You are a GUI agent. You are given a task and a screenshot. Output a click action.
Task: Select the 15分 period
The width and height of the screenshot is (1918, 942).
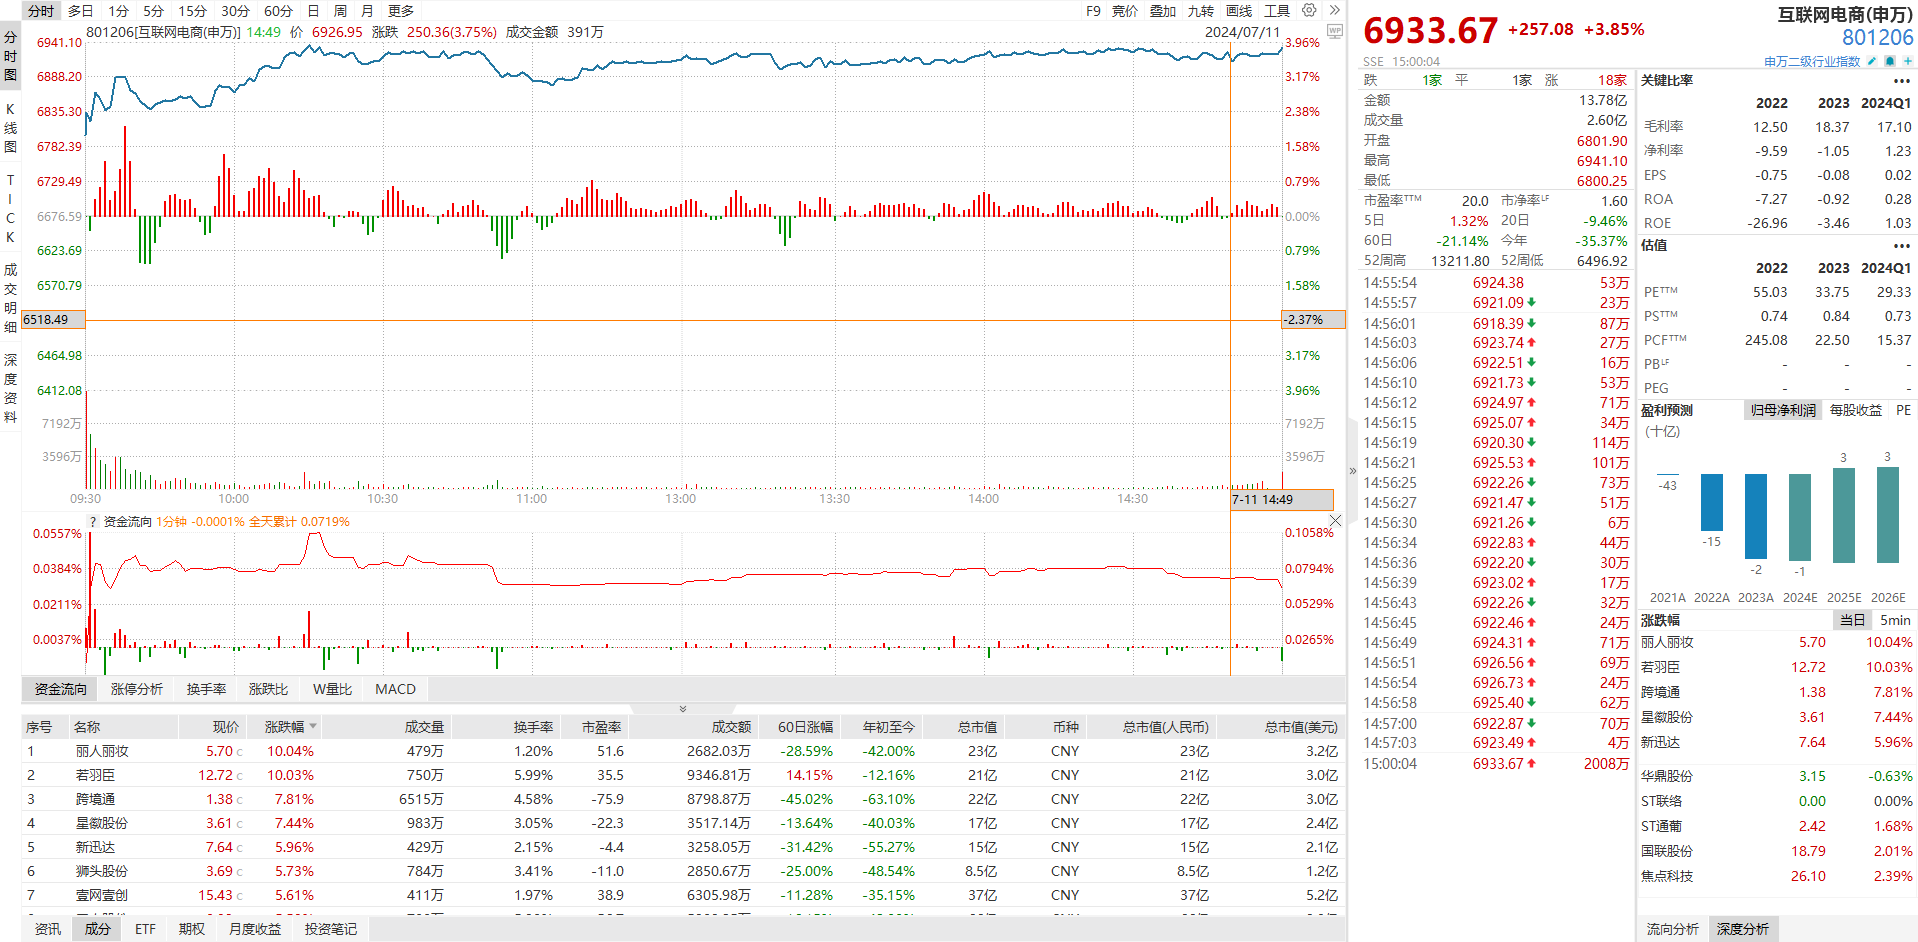pyautogui.click(x=192, y=11)
